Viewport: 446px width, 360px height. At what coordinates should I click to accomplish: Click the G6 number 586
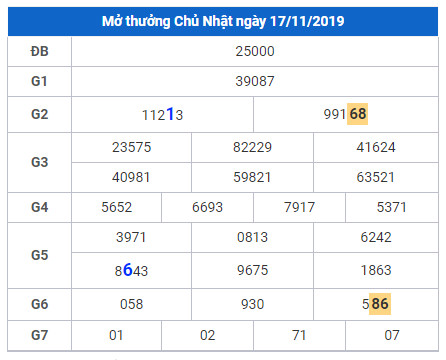376,304
